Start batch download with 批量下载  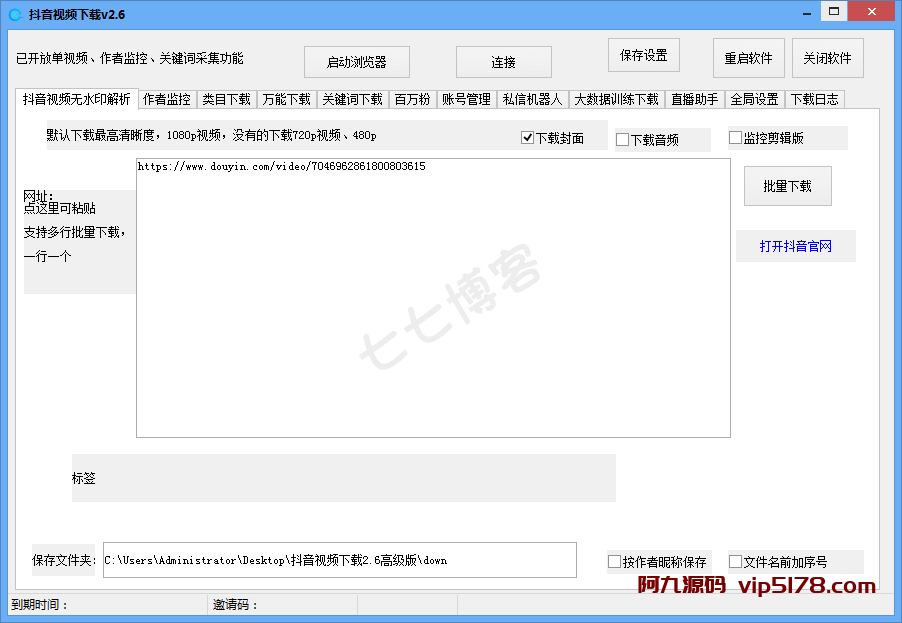pos(788,186)
